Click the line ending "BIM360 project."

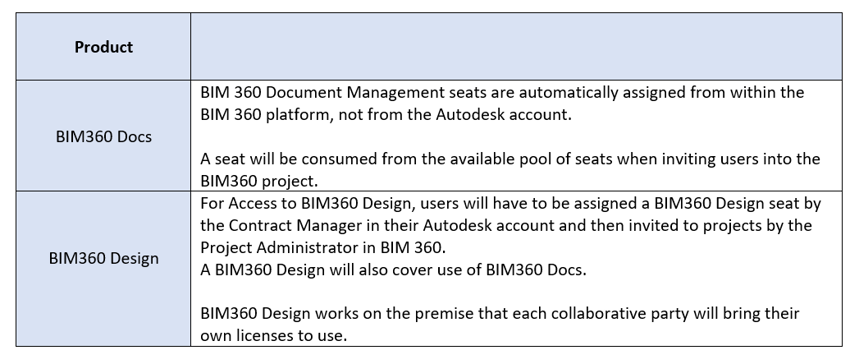click(255, 181)
